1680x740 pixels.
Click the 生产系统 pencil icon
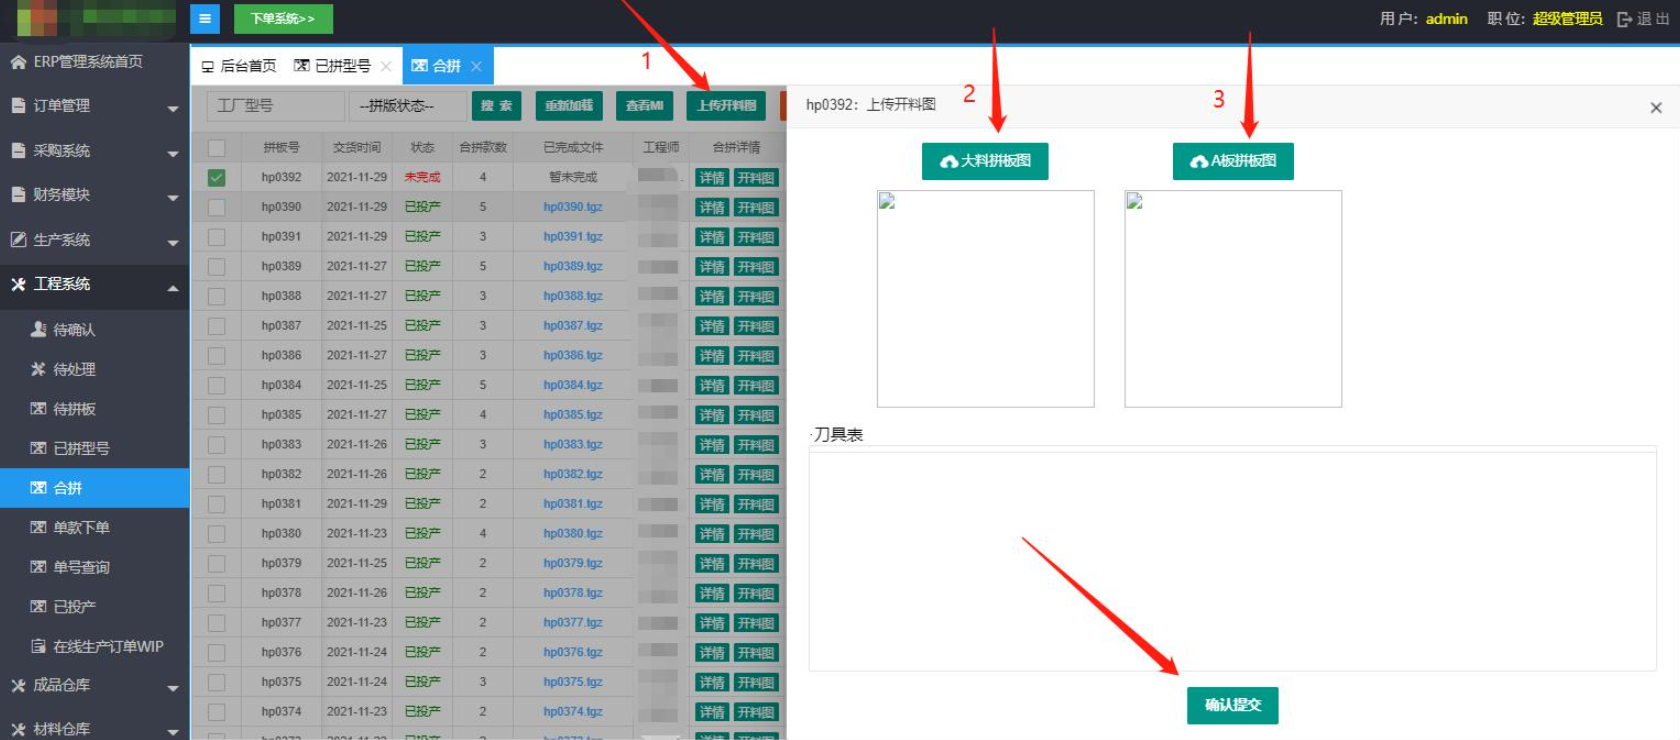point(18,239)
